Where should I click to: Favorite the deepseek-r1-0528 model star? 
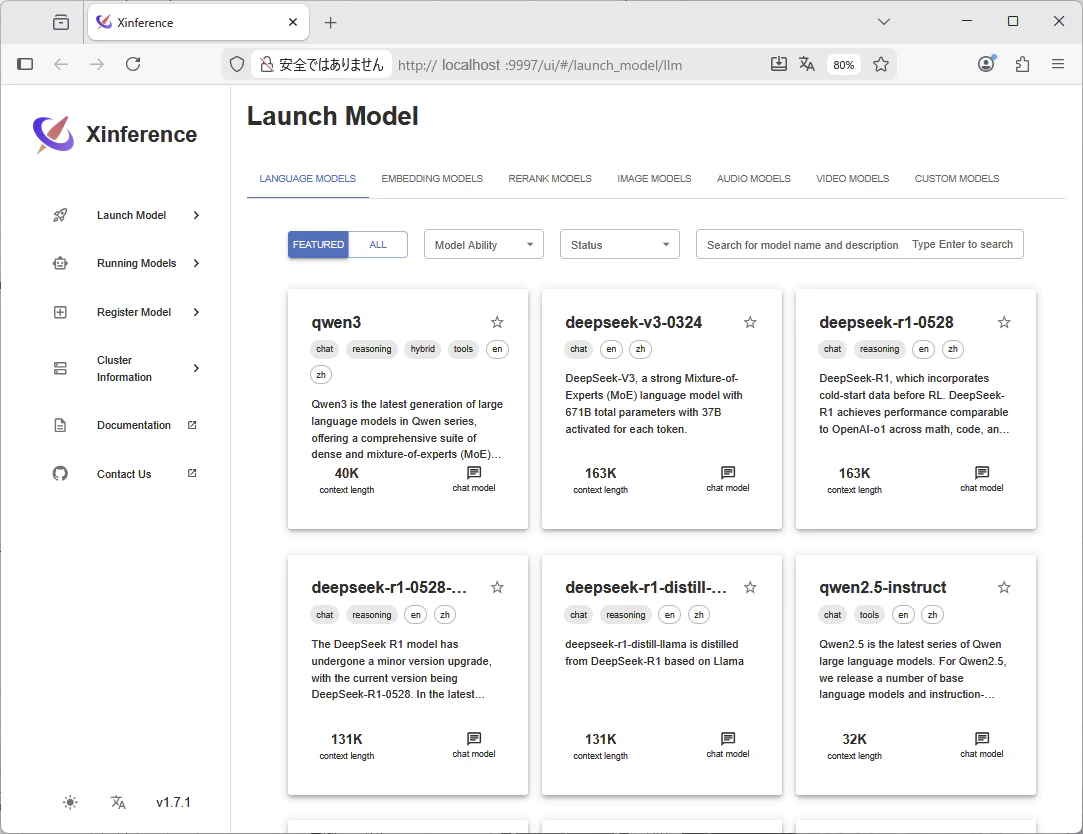[1004, 322]
